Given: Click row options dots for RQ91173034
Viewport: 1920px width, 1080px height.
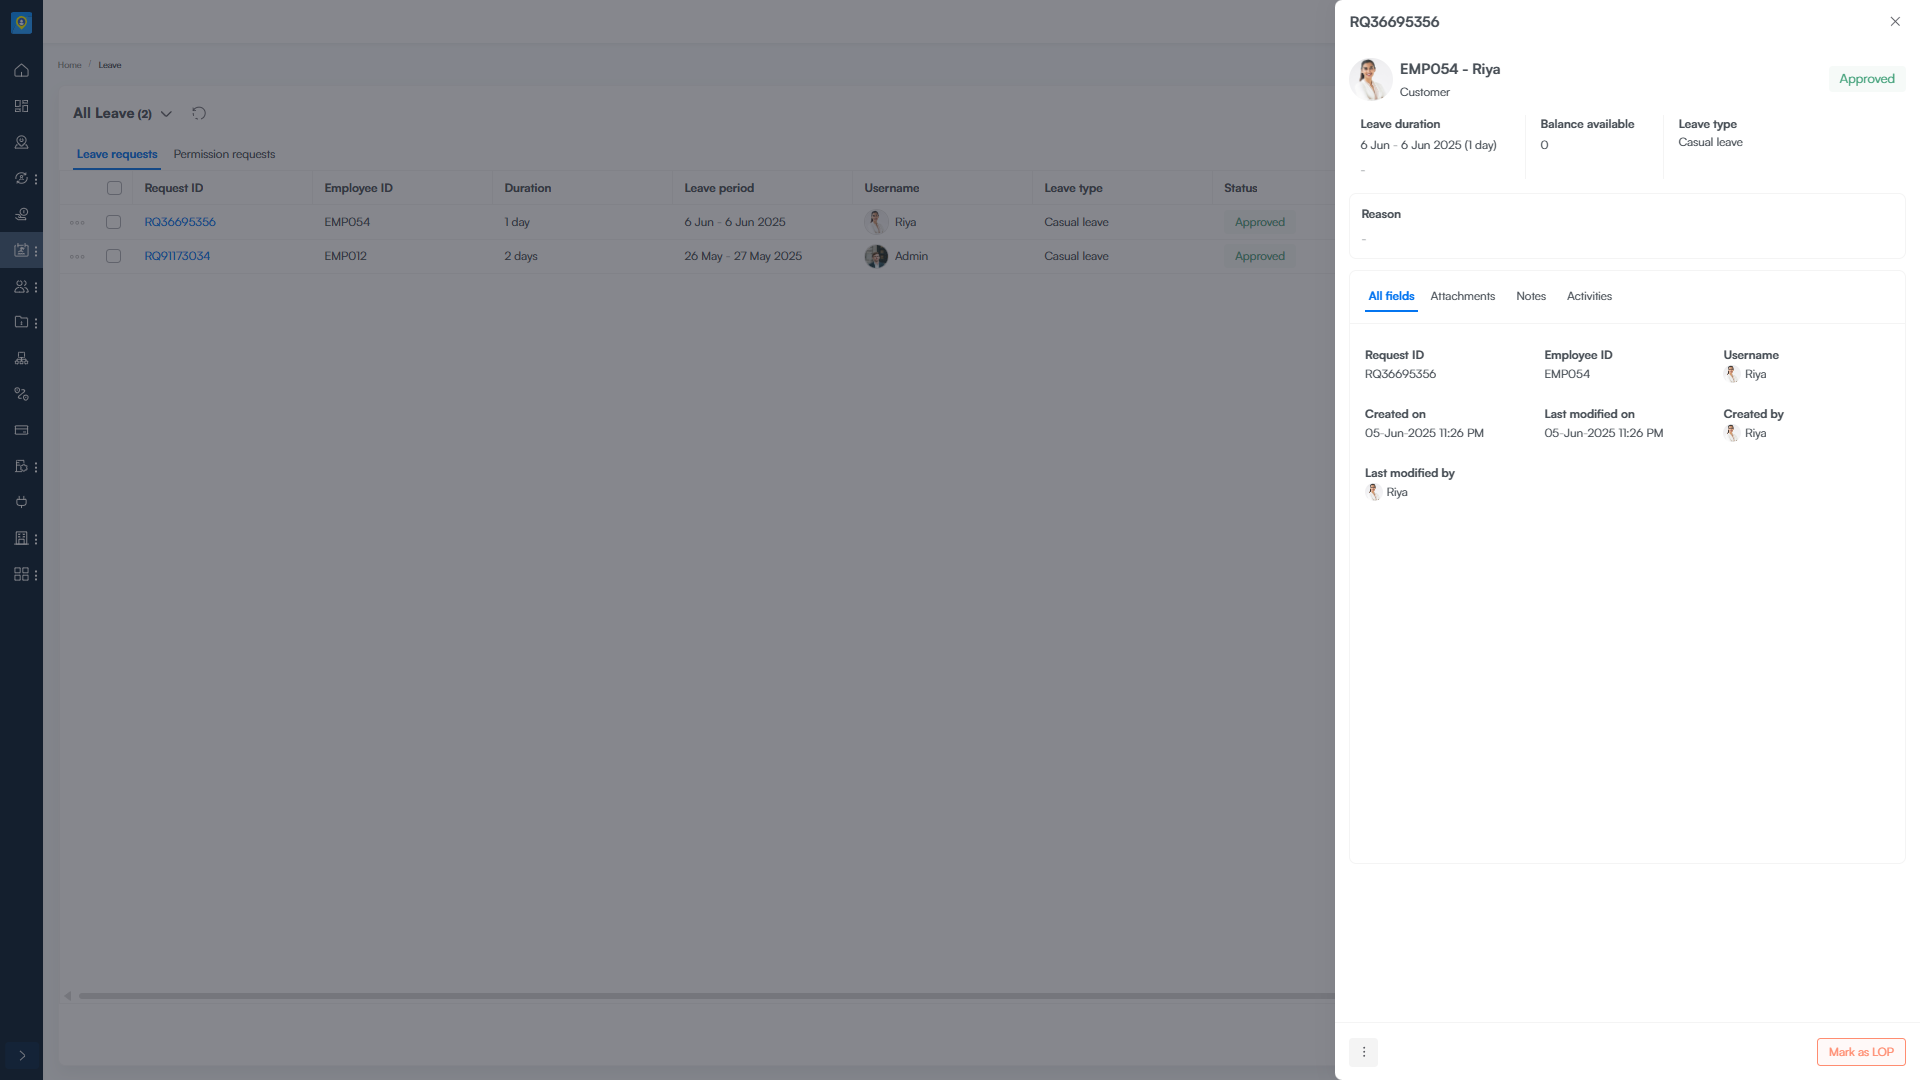Looking at the screenshot, I should tap(77, 257).
